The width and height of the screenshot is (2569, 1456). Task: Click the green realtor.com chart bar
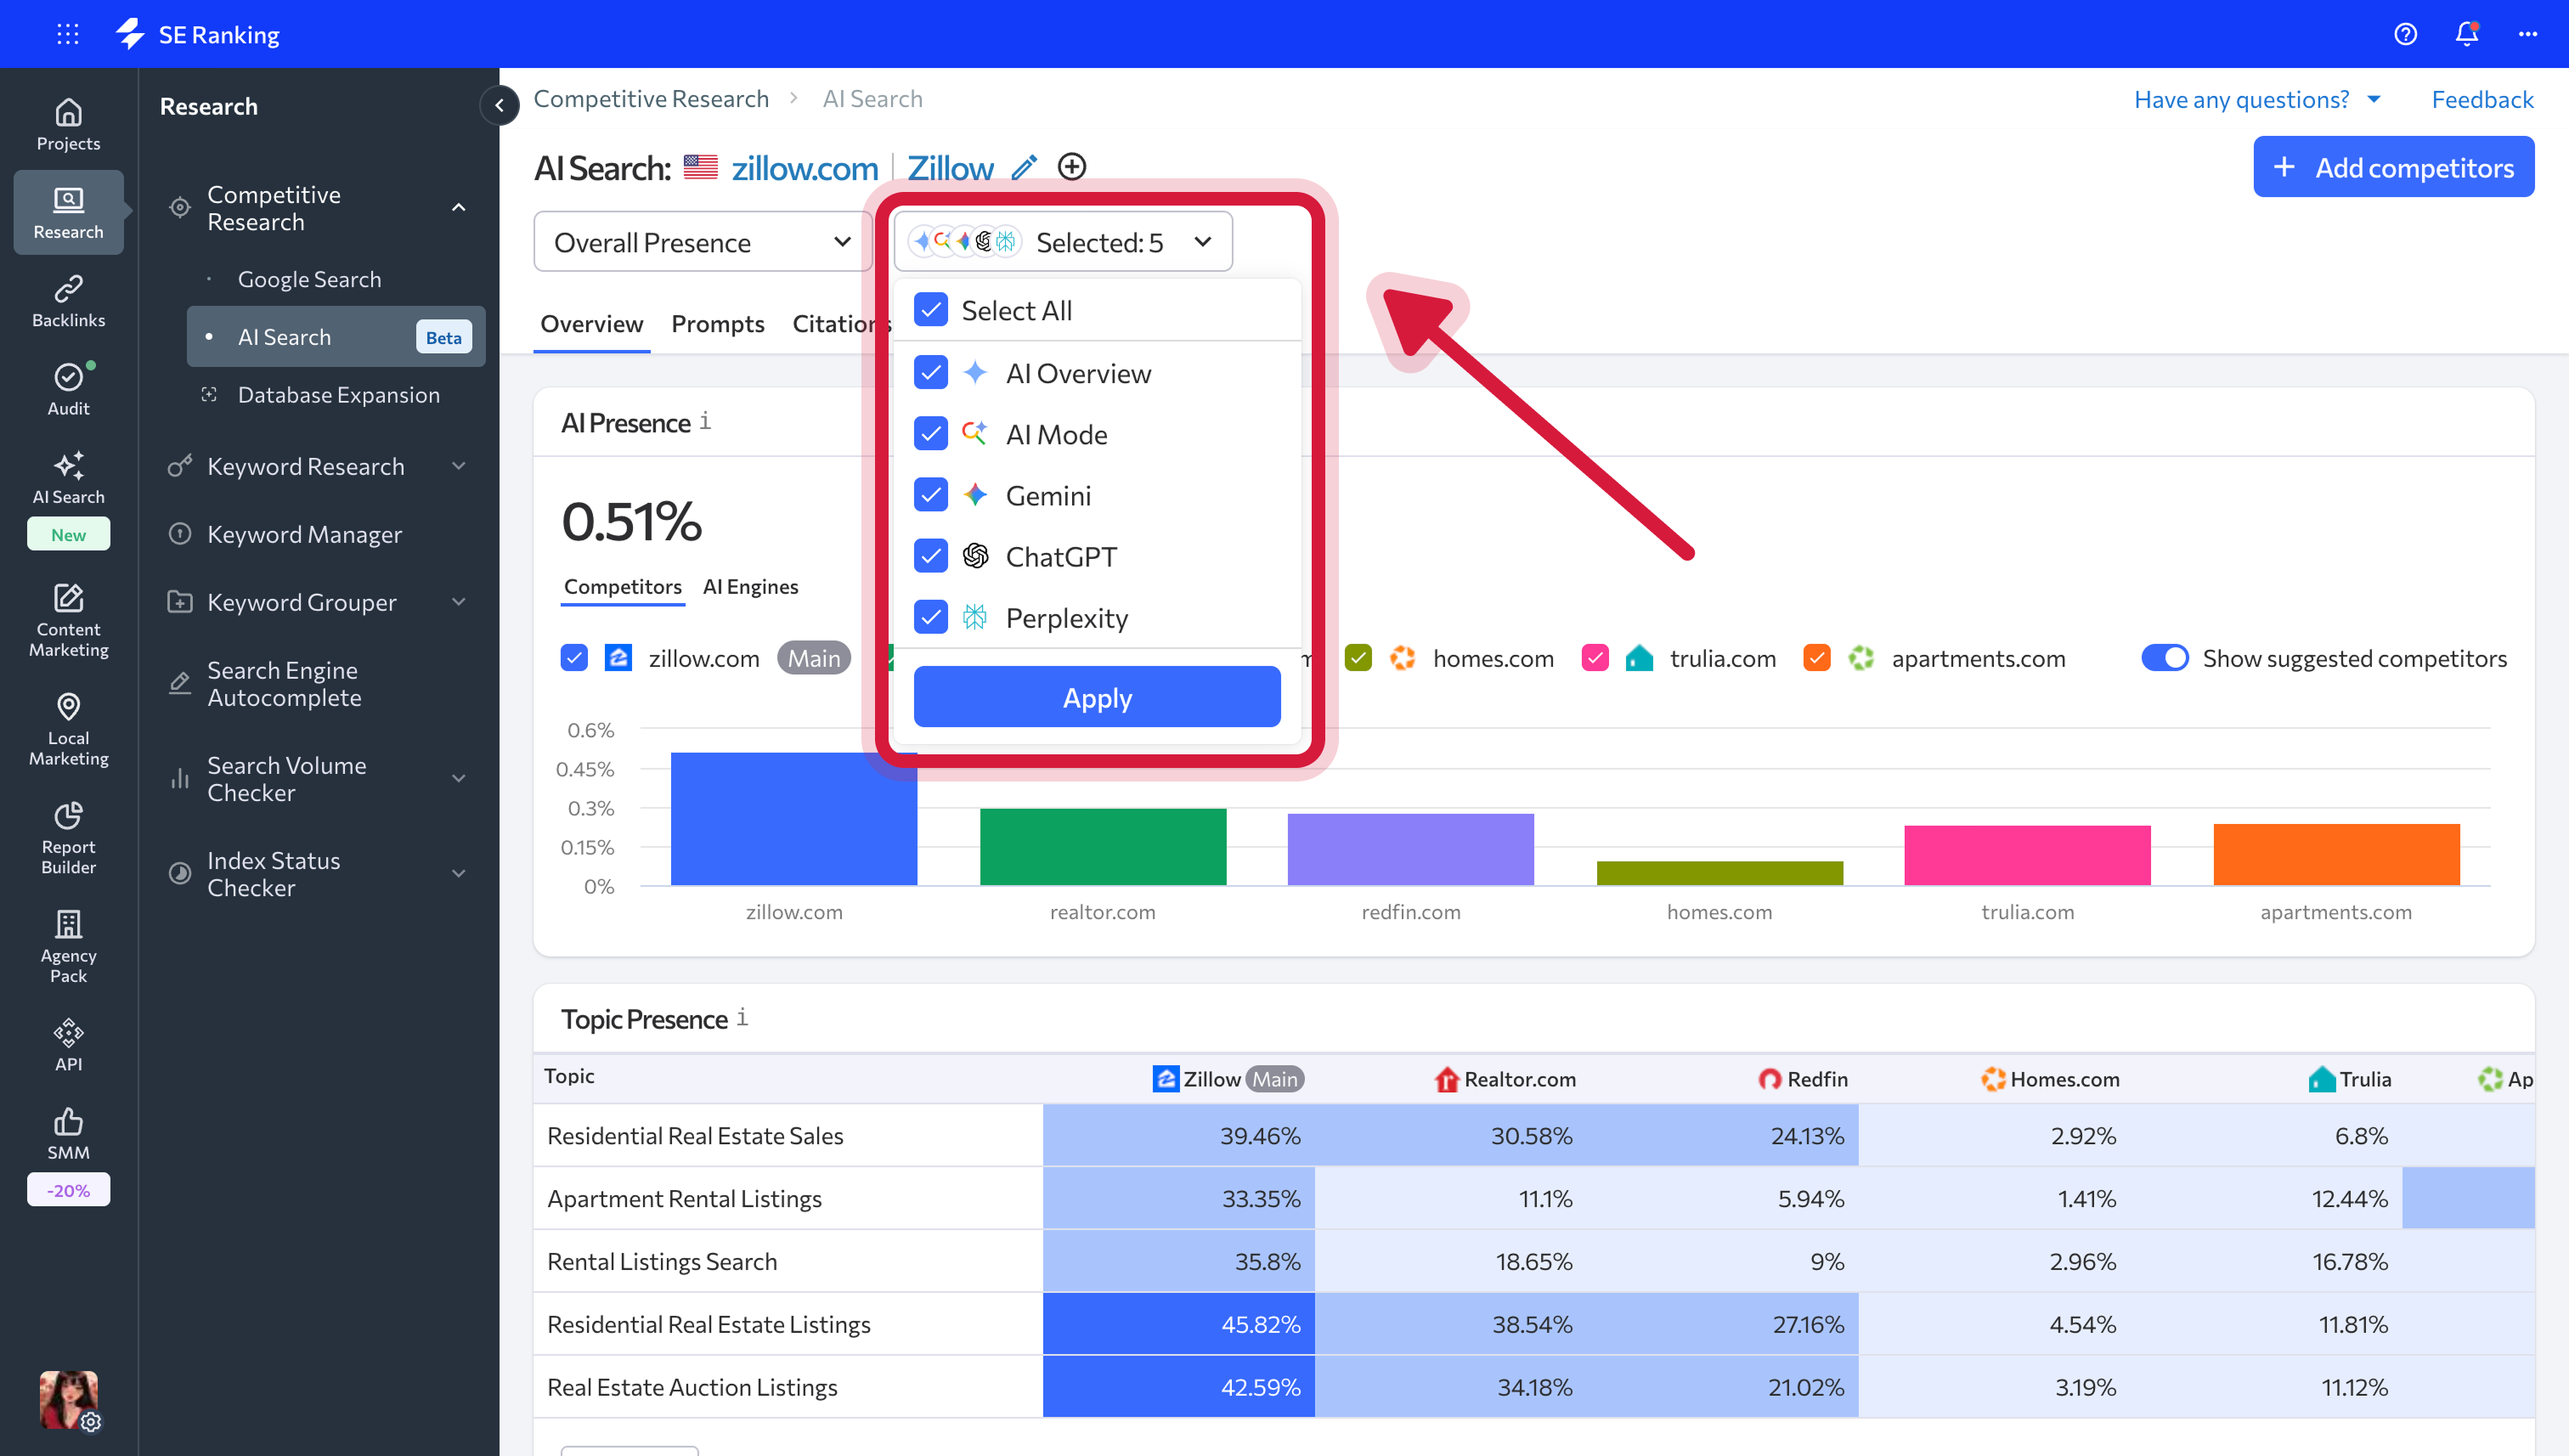(x=1102, y=847)
